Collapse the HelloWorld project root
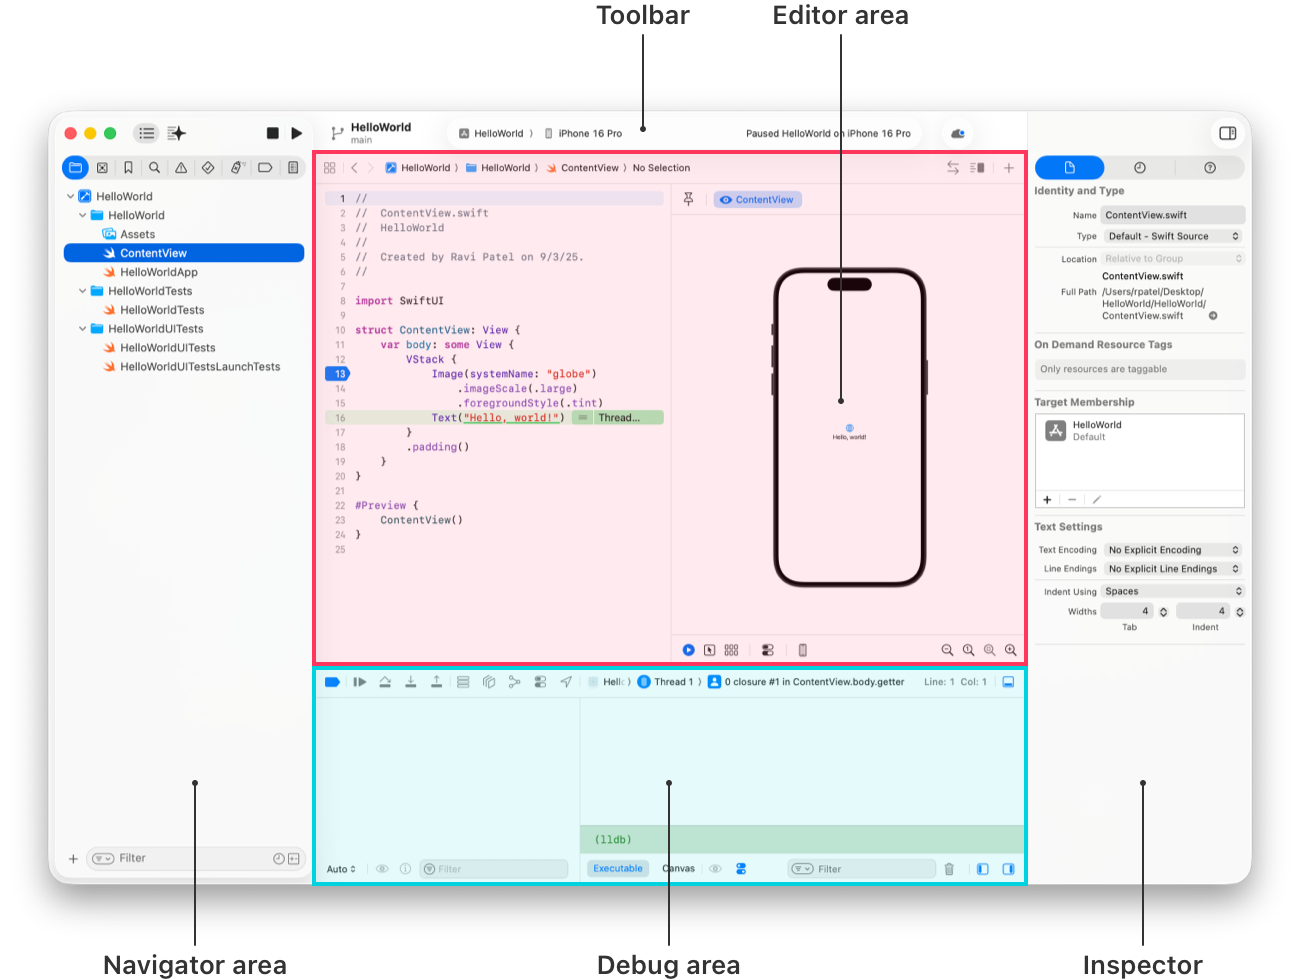This screenshot has height=980, width=1300. point(70,196)
